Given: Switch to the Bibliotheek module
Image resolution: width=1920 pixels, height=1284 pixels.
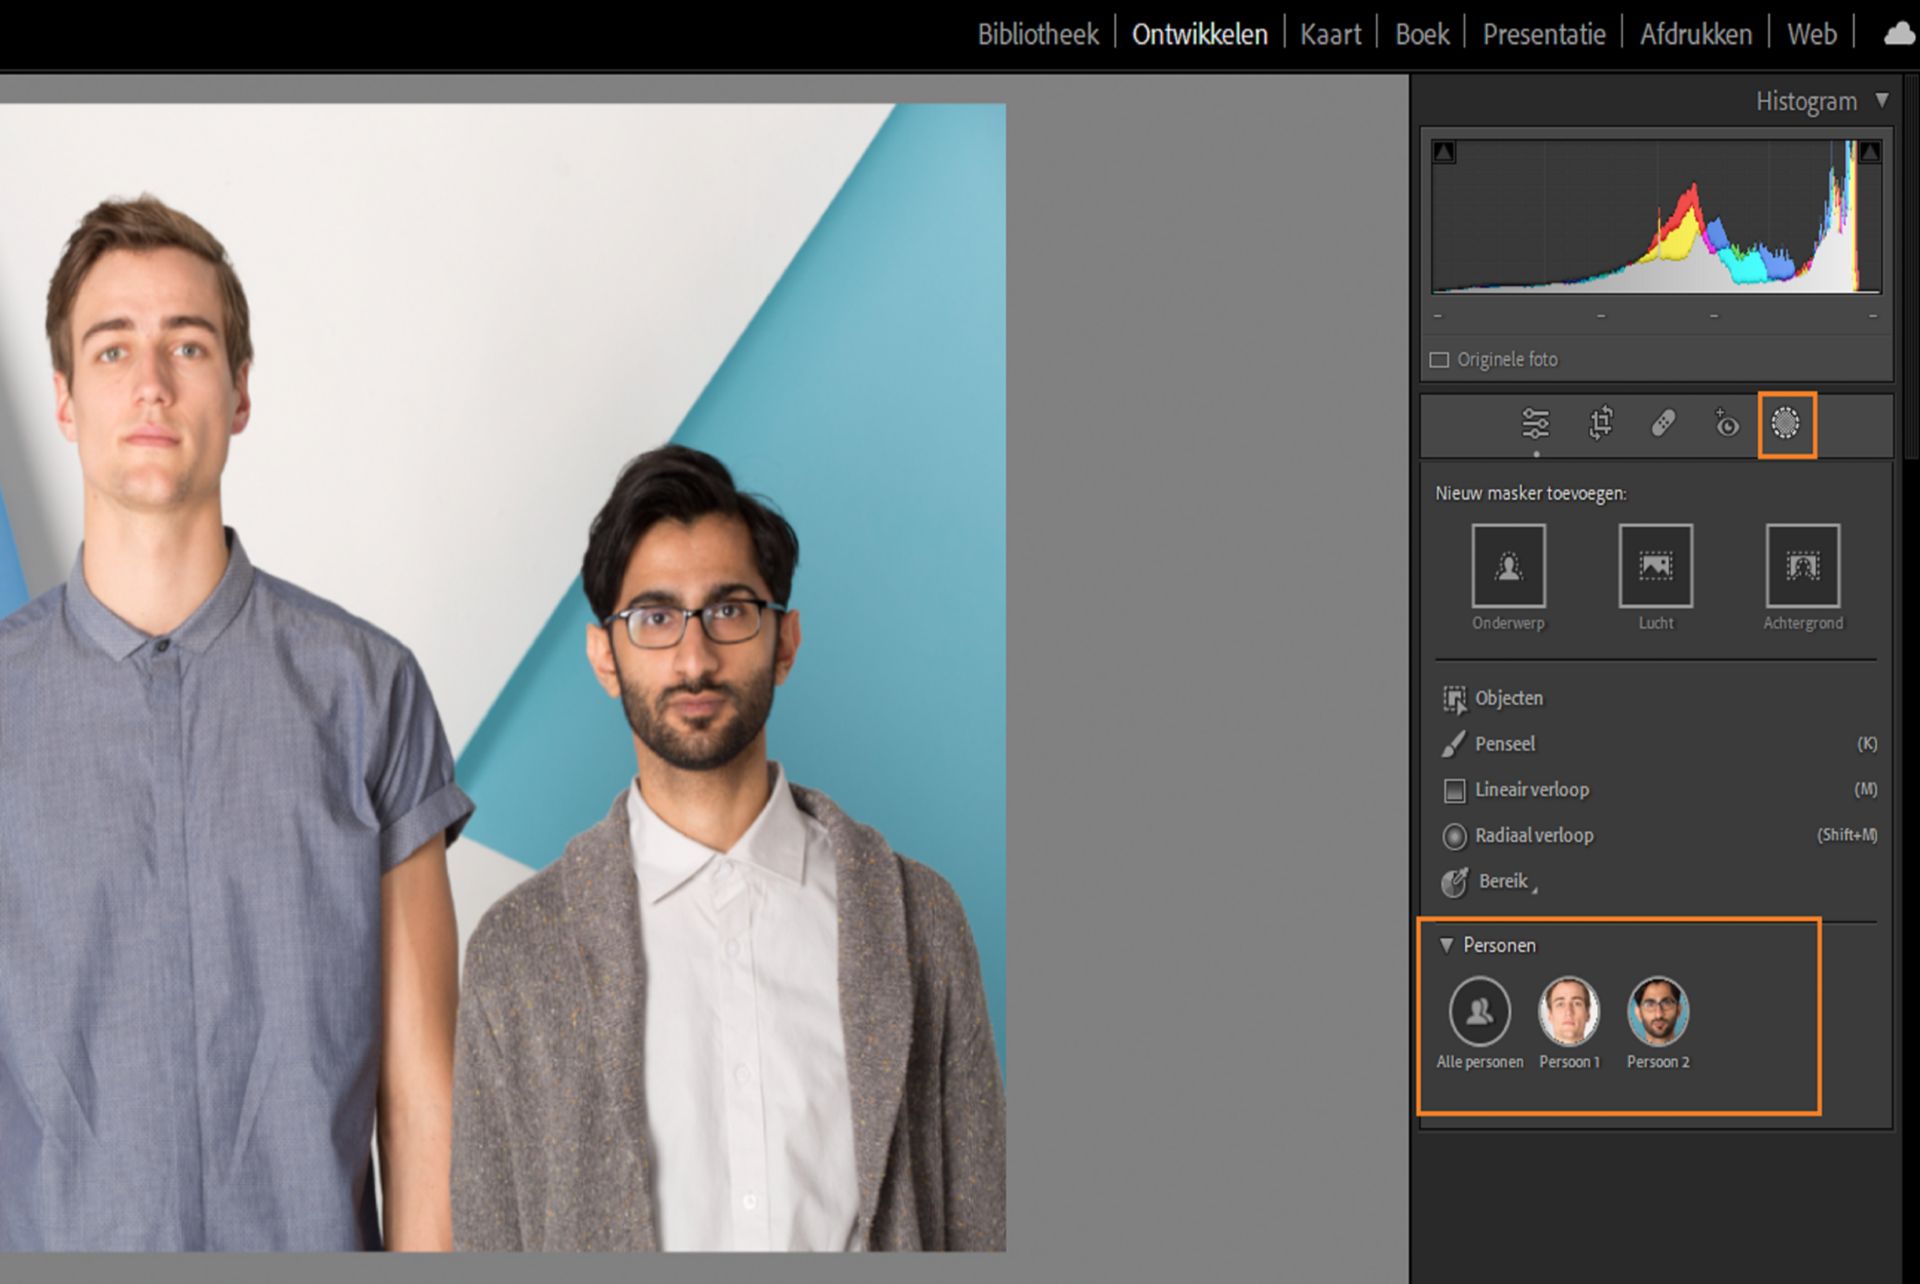Looking at the screenshot, I should [x=1037, y=35].
